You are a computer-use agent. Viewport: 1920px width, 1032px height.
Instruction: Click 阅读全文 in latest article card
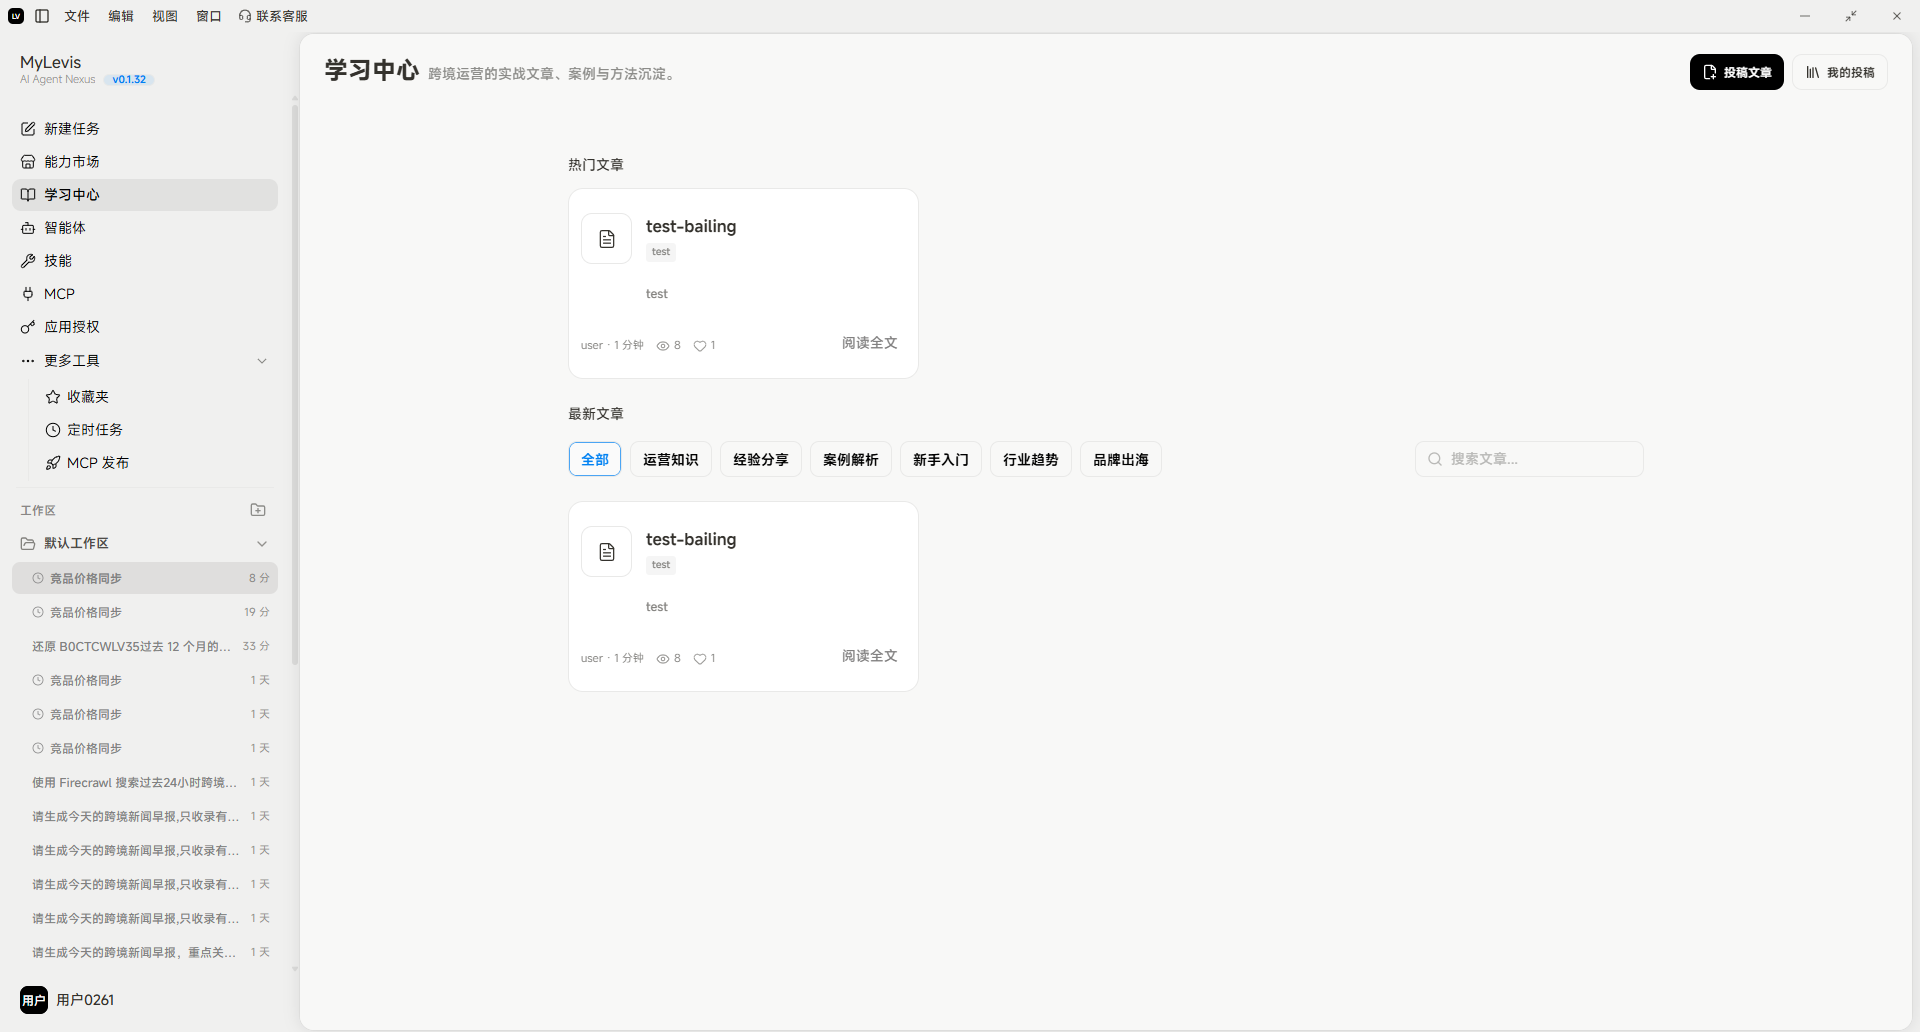tap(870, 656)
